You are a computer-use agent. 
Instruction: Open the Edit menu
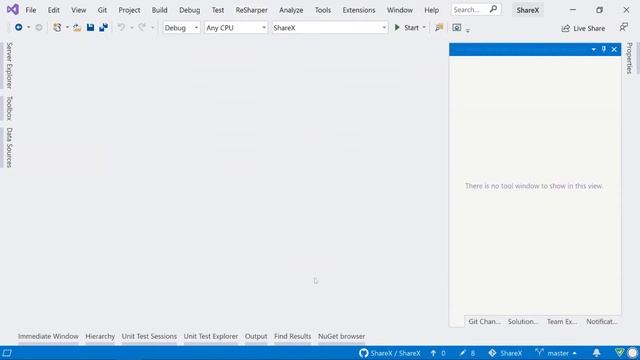53,10
